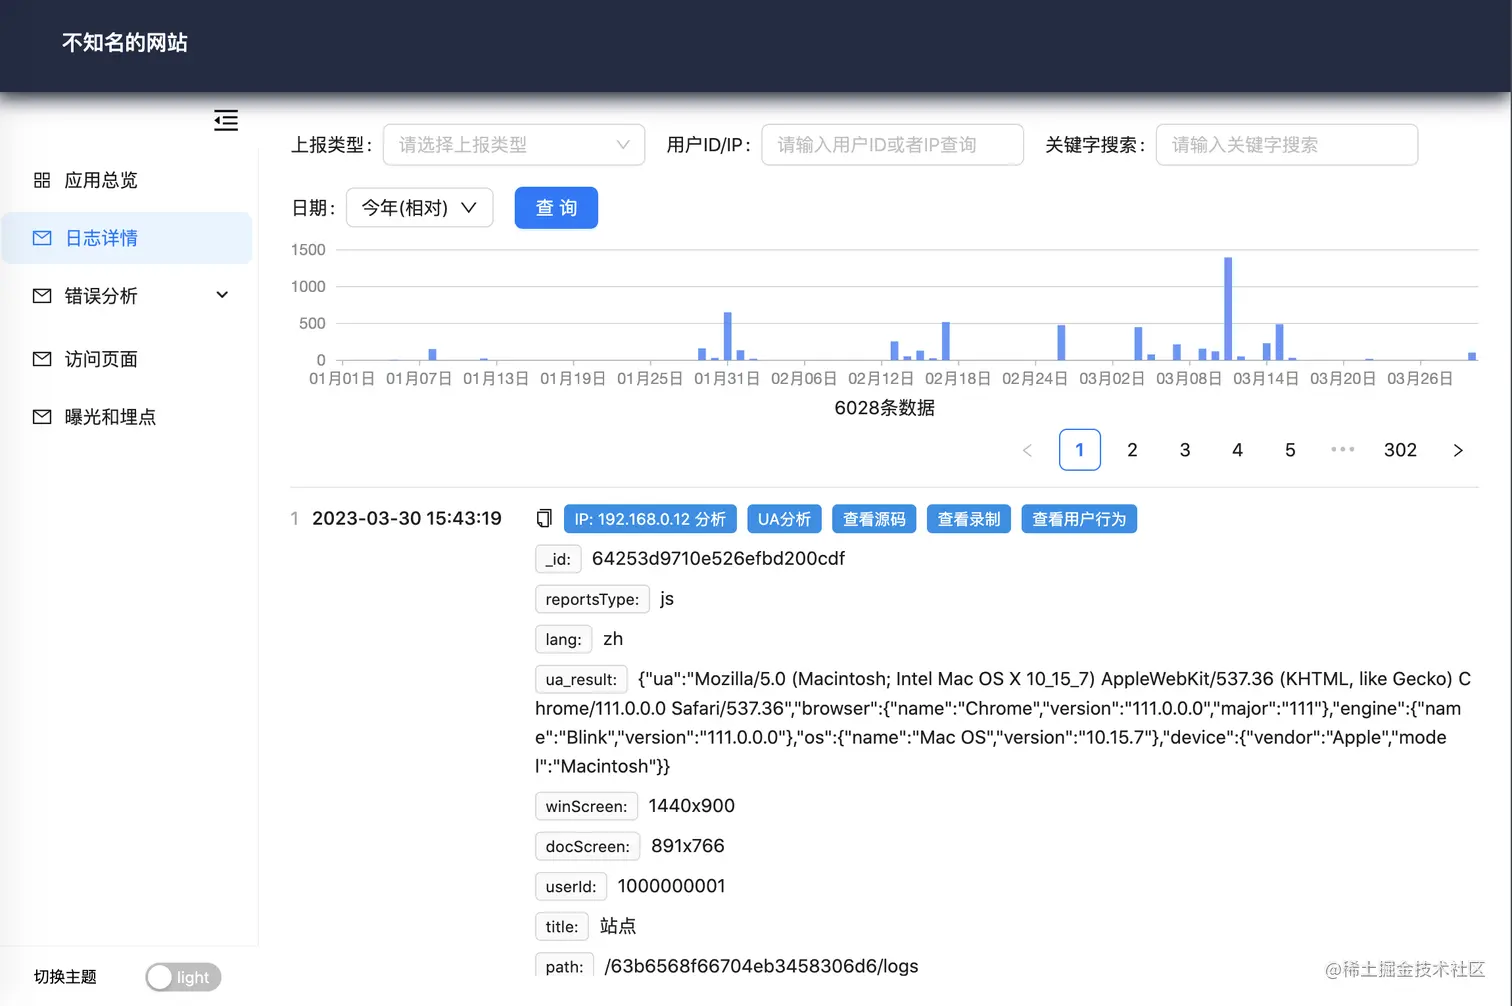Click the jump-forward ellipsis in pagination
The width and height of the screenshot is (1512, 1006).
coord(1343,450)
